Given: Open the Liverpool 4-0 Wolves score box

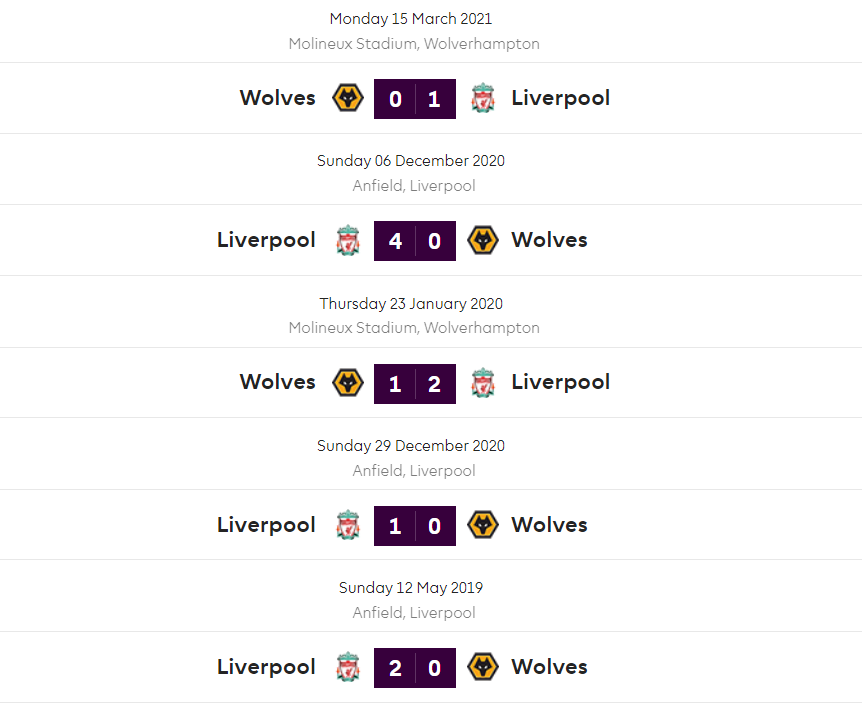Looking at the screenshot, I should click(x=415, y=241).
